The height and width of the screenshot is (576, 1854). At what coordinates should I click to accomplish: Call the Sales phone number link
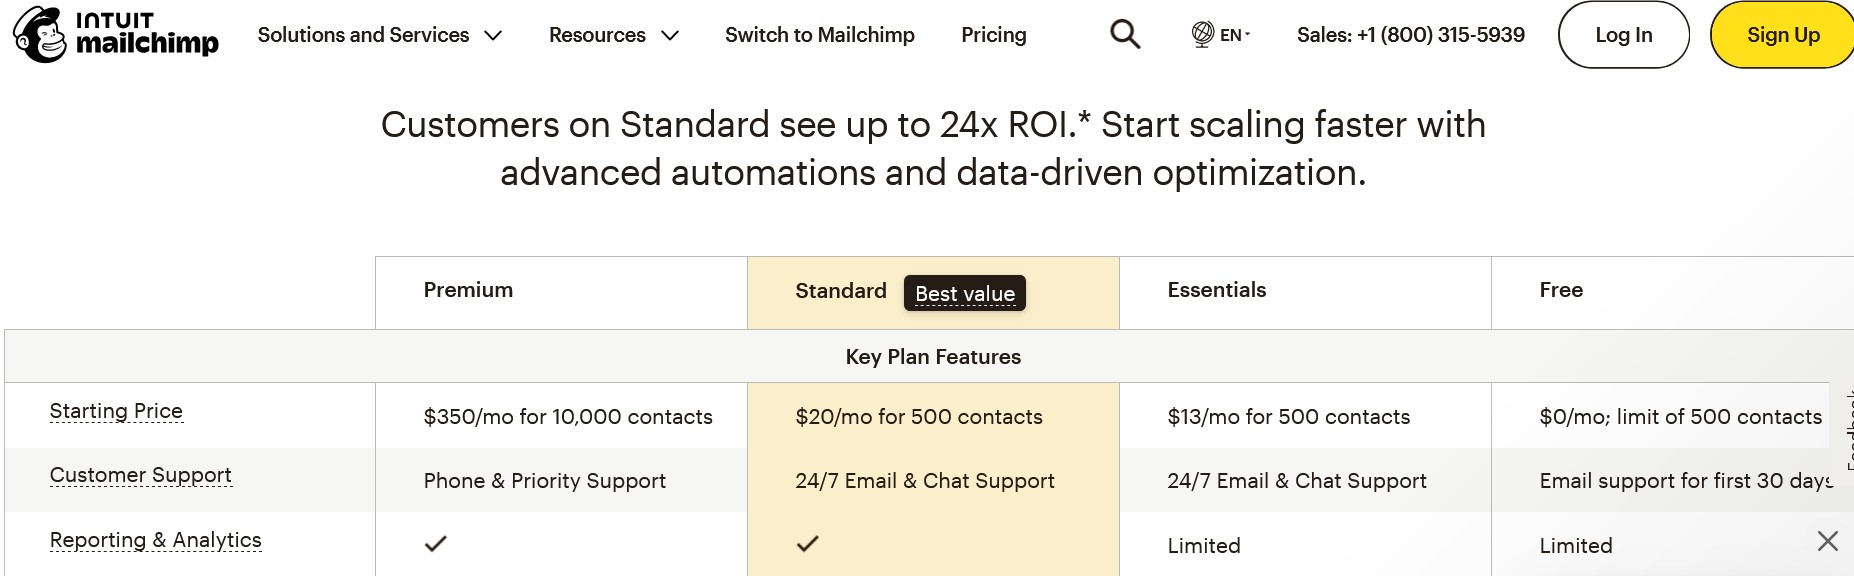(x=1411, y=35)
